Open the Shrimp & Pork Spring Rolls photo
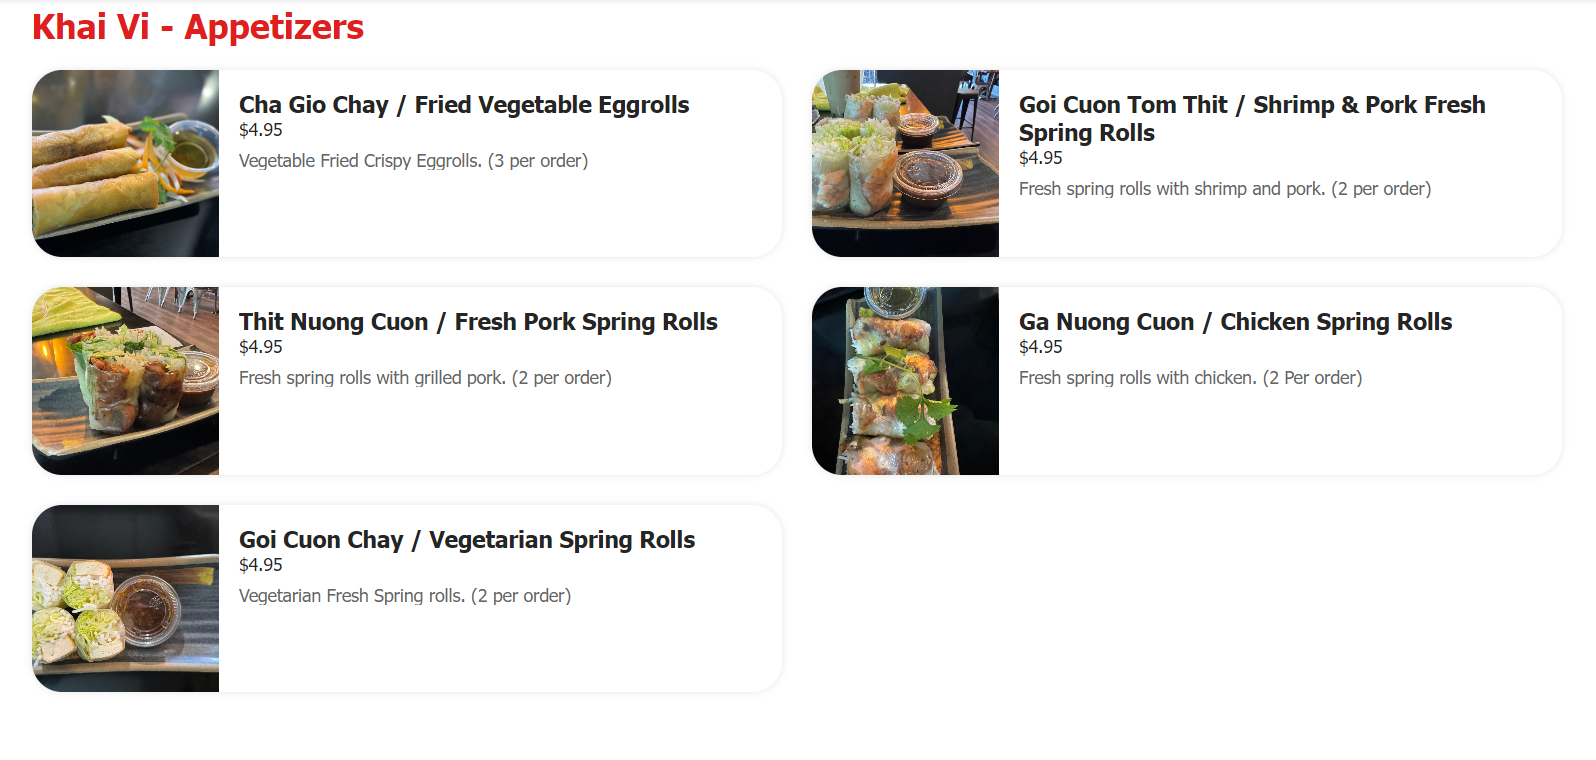This screenshot has height=760, width=1596. [905, 163]
